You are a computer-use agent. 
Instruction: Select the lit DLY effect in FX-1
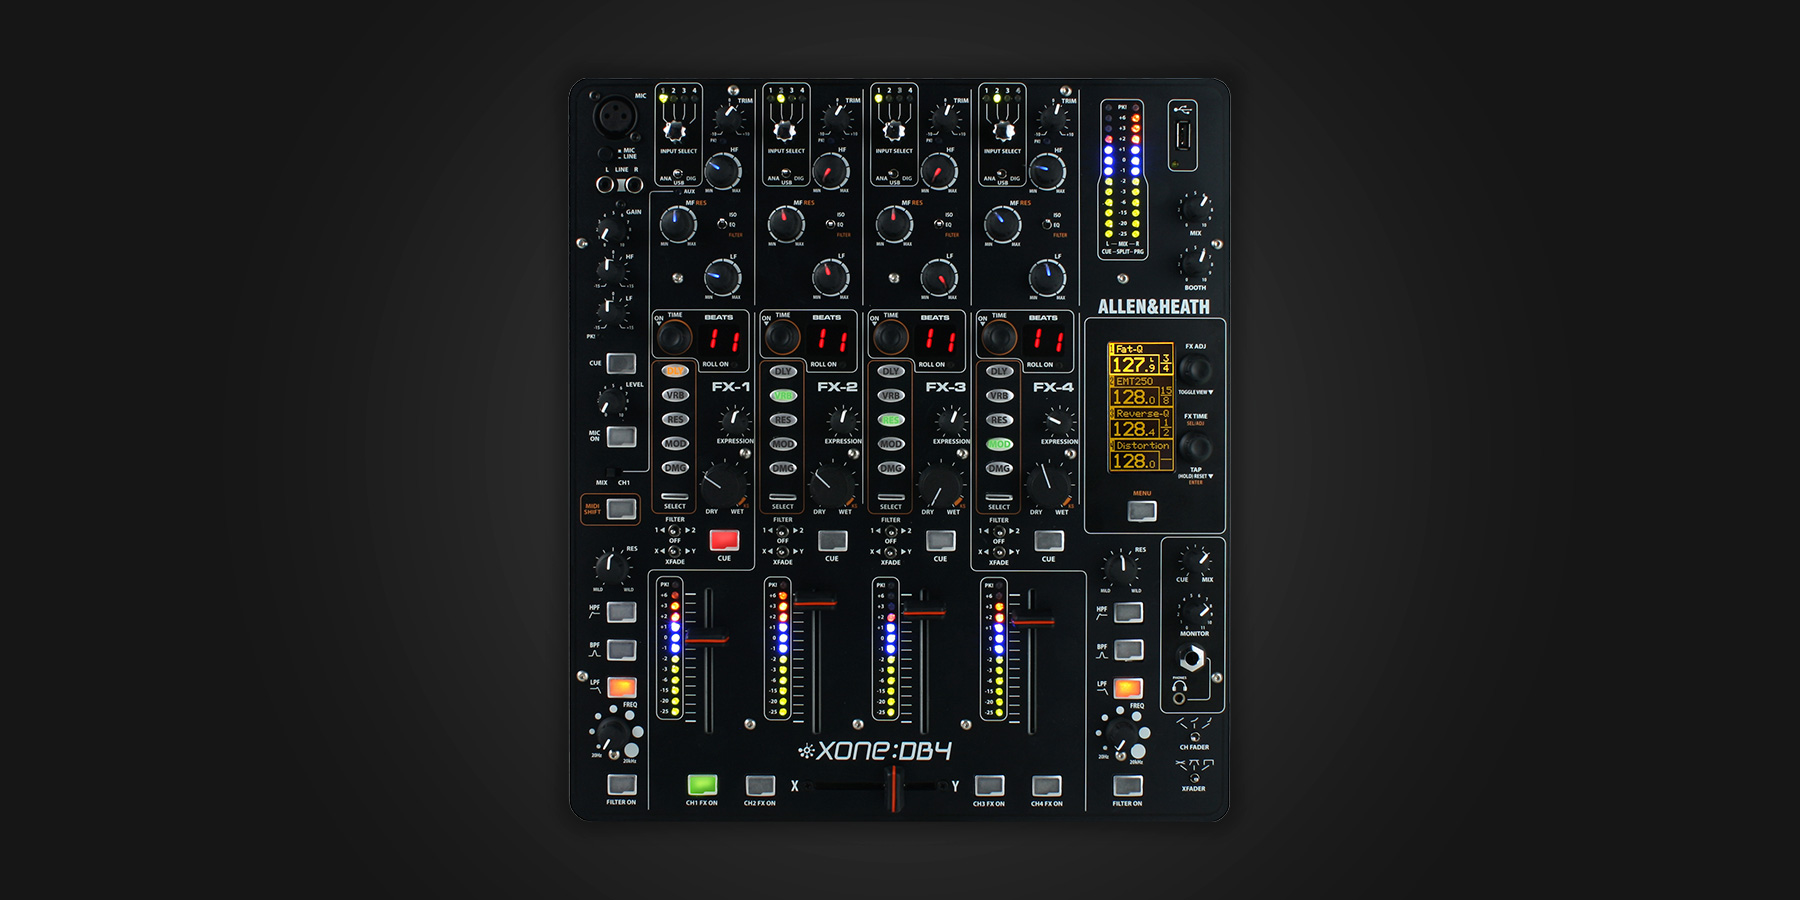[675, 371]
